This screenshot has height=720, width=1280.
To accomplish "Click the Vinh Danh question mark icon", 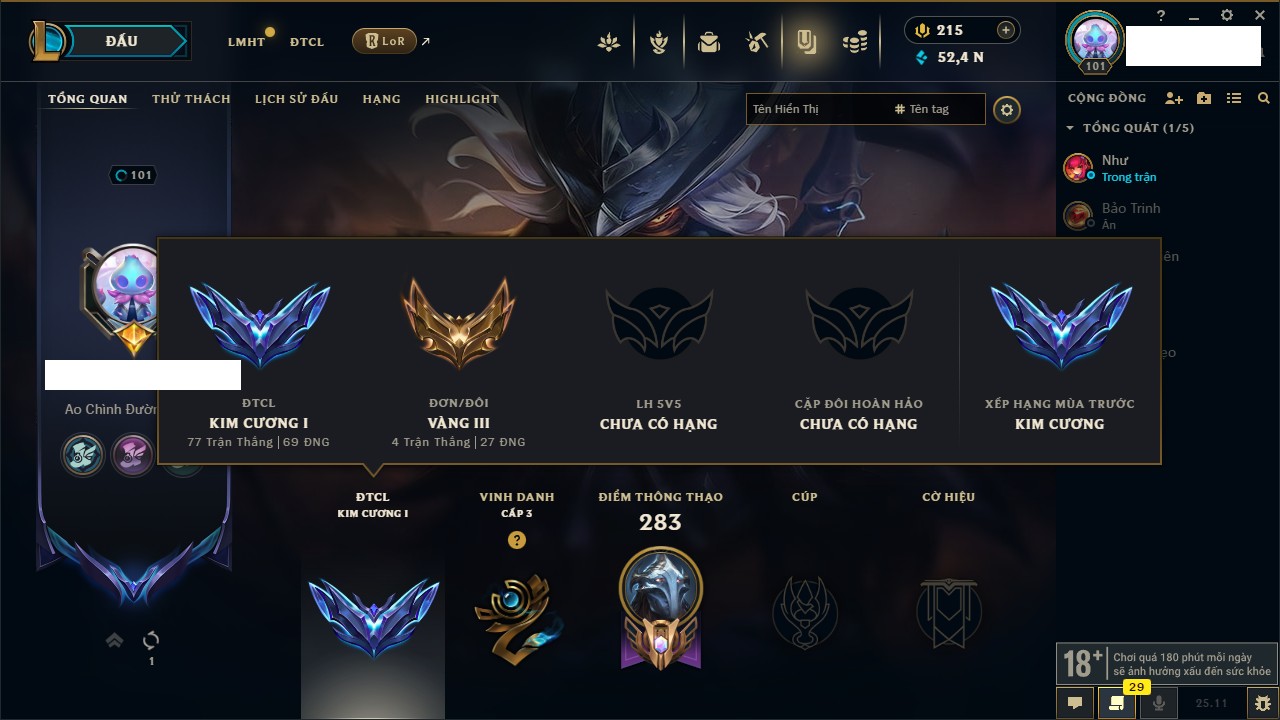I will pyautogui.click(x=516, y=540).
